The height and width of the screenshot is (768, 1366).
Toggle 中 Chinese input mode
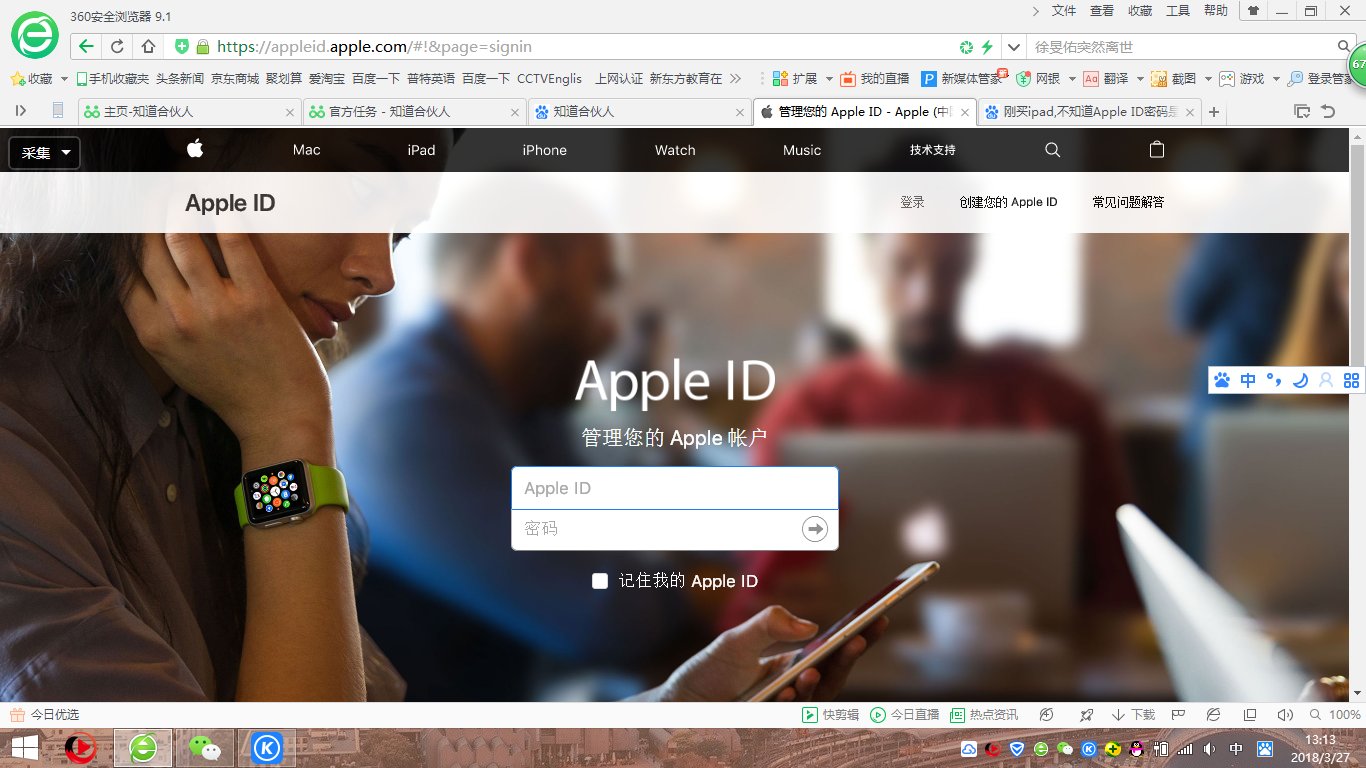point(1247,380)
